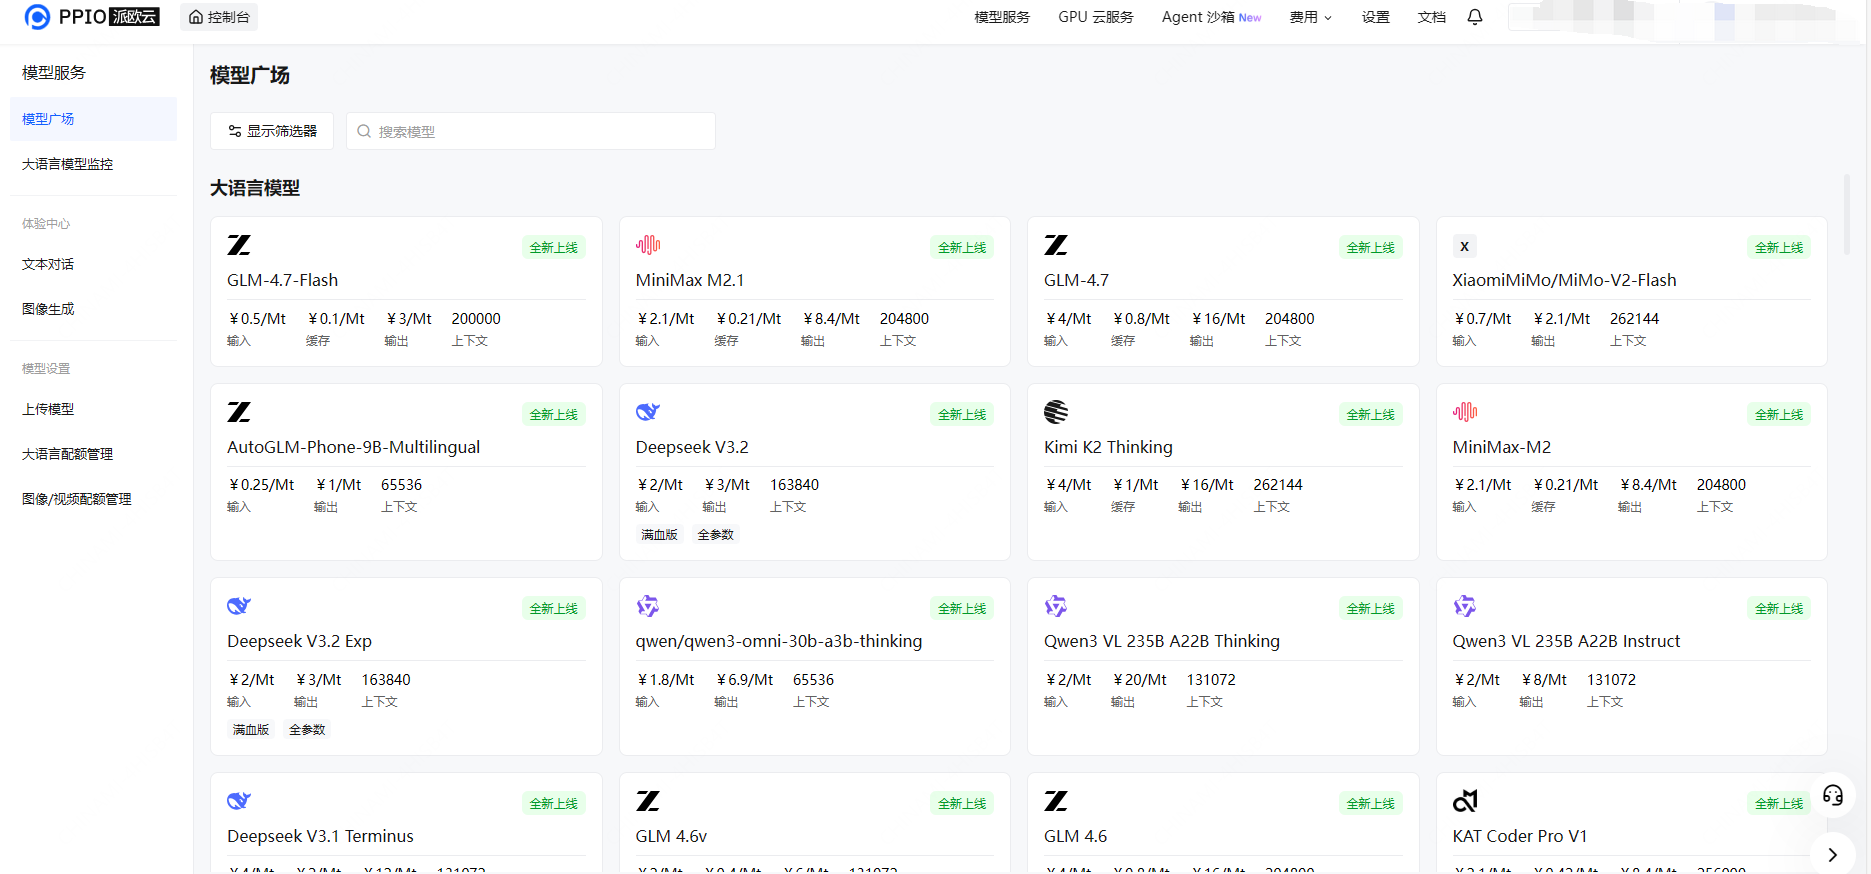Click the Deepseek V3.2 whale icon
Screen dimensions: 1871x874
(648, 412)
